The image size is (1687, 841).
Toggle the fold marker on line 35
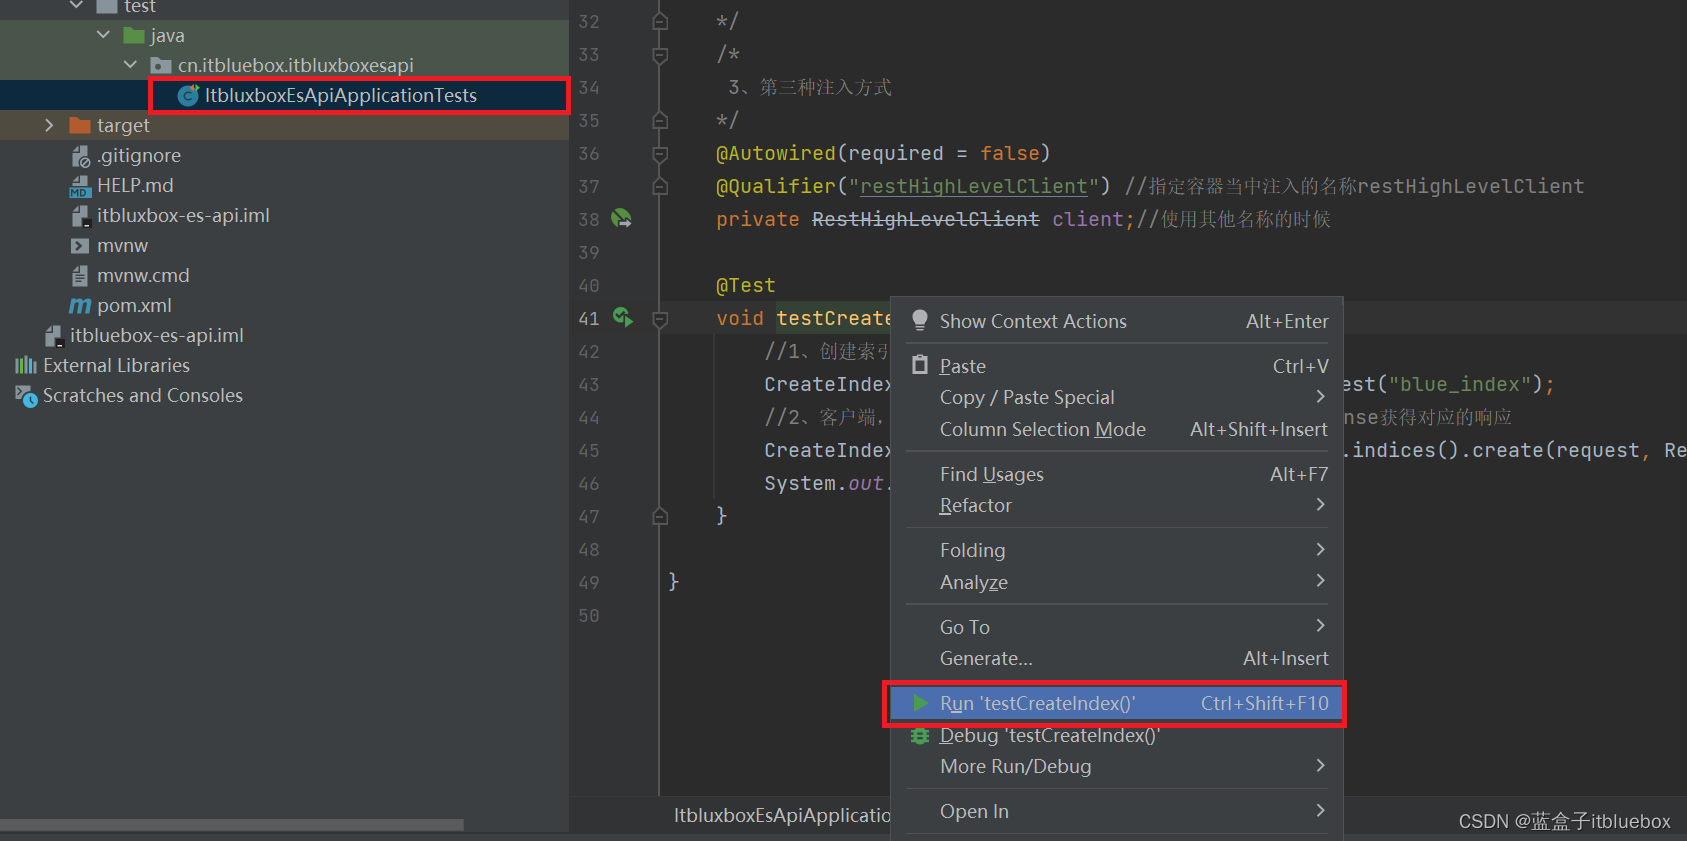point(660,120)
